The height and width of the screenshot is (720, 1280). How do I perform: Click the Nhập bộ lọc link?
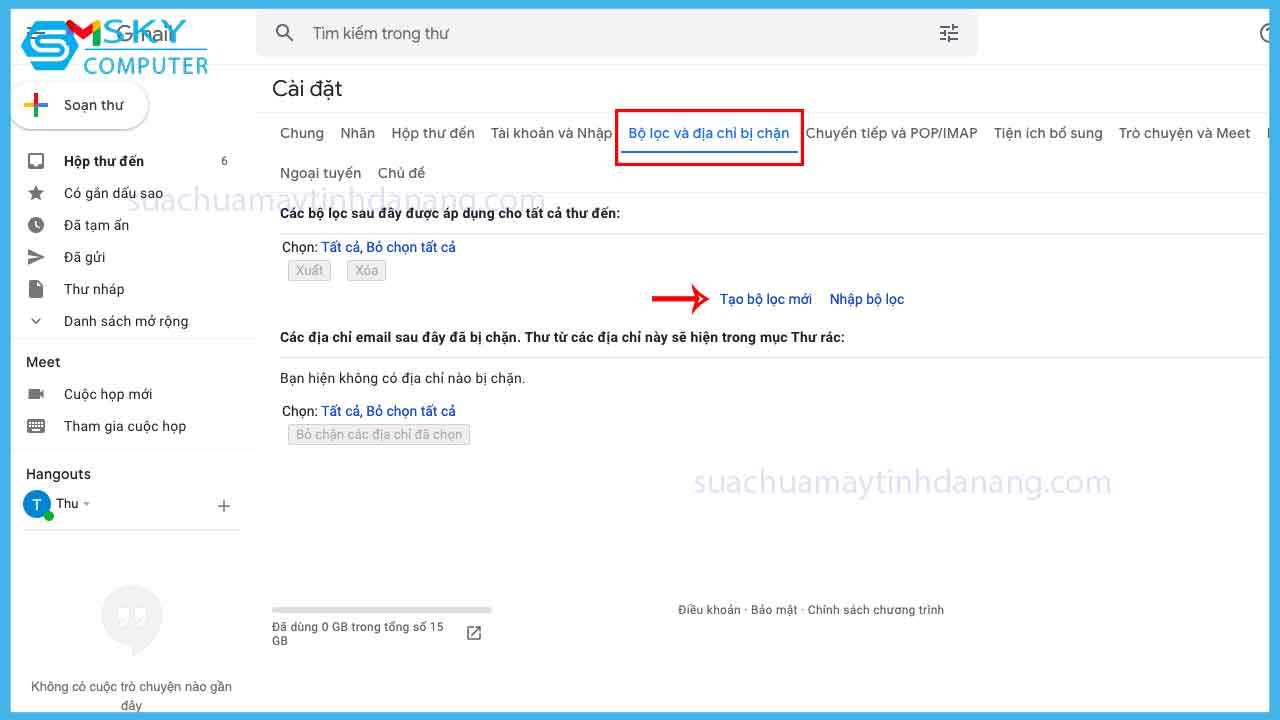click(x=866, y=298)
